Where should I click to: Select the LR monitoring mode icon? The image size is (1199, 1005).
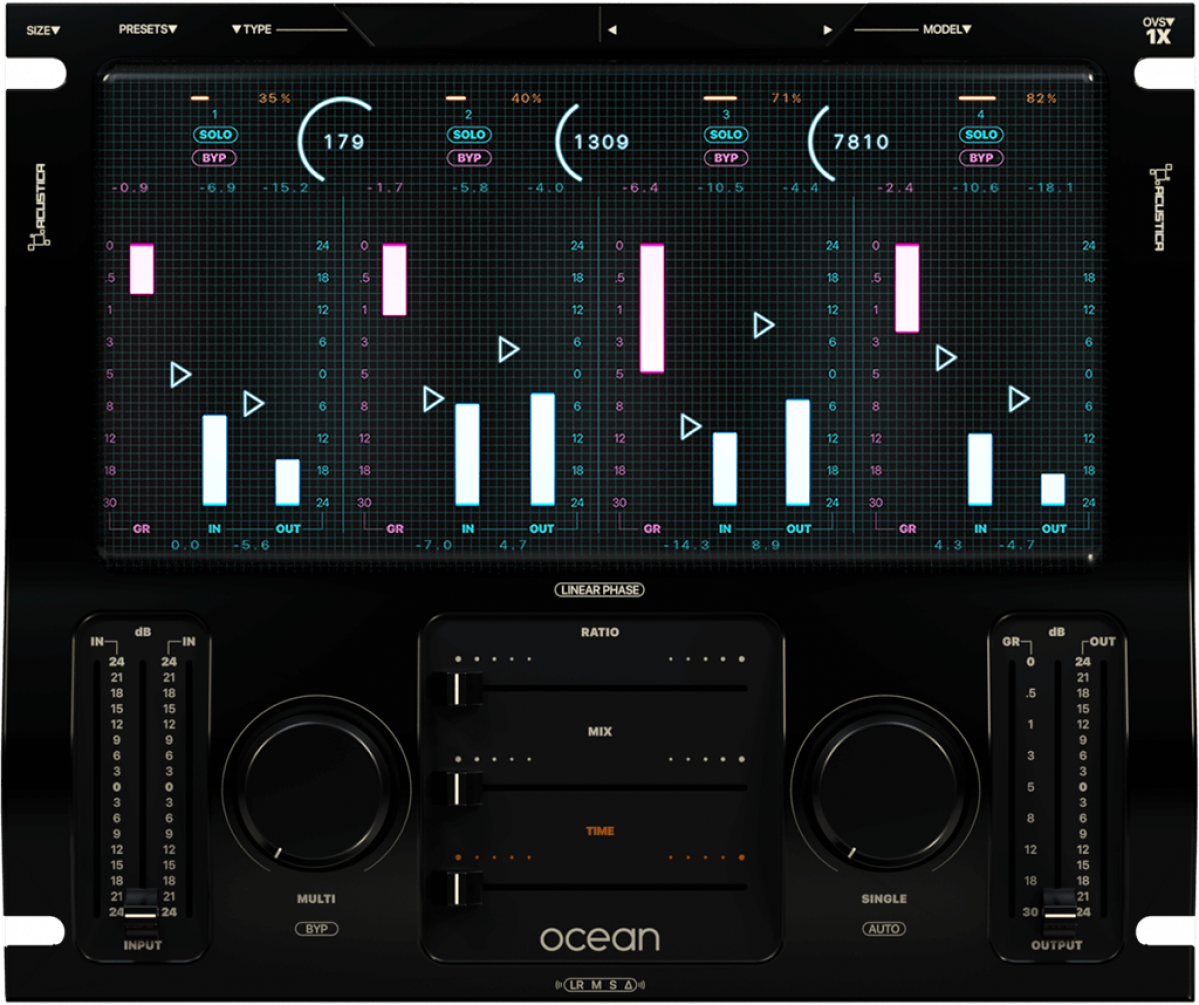point(575,984)
